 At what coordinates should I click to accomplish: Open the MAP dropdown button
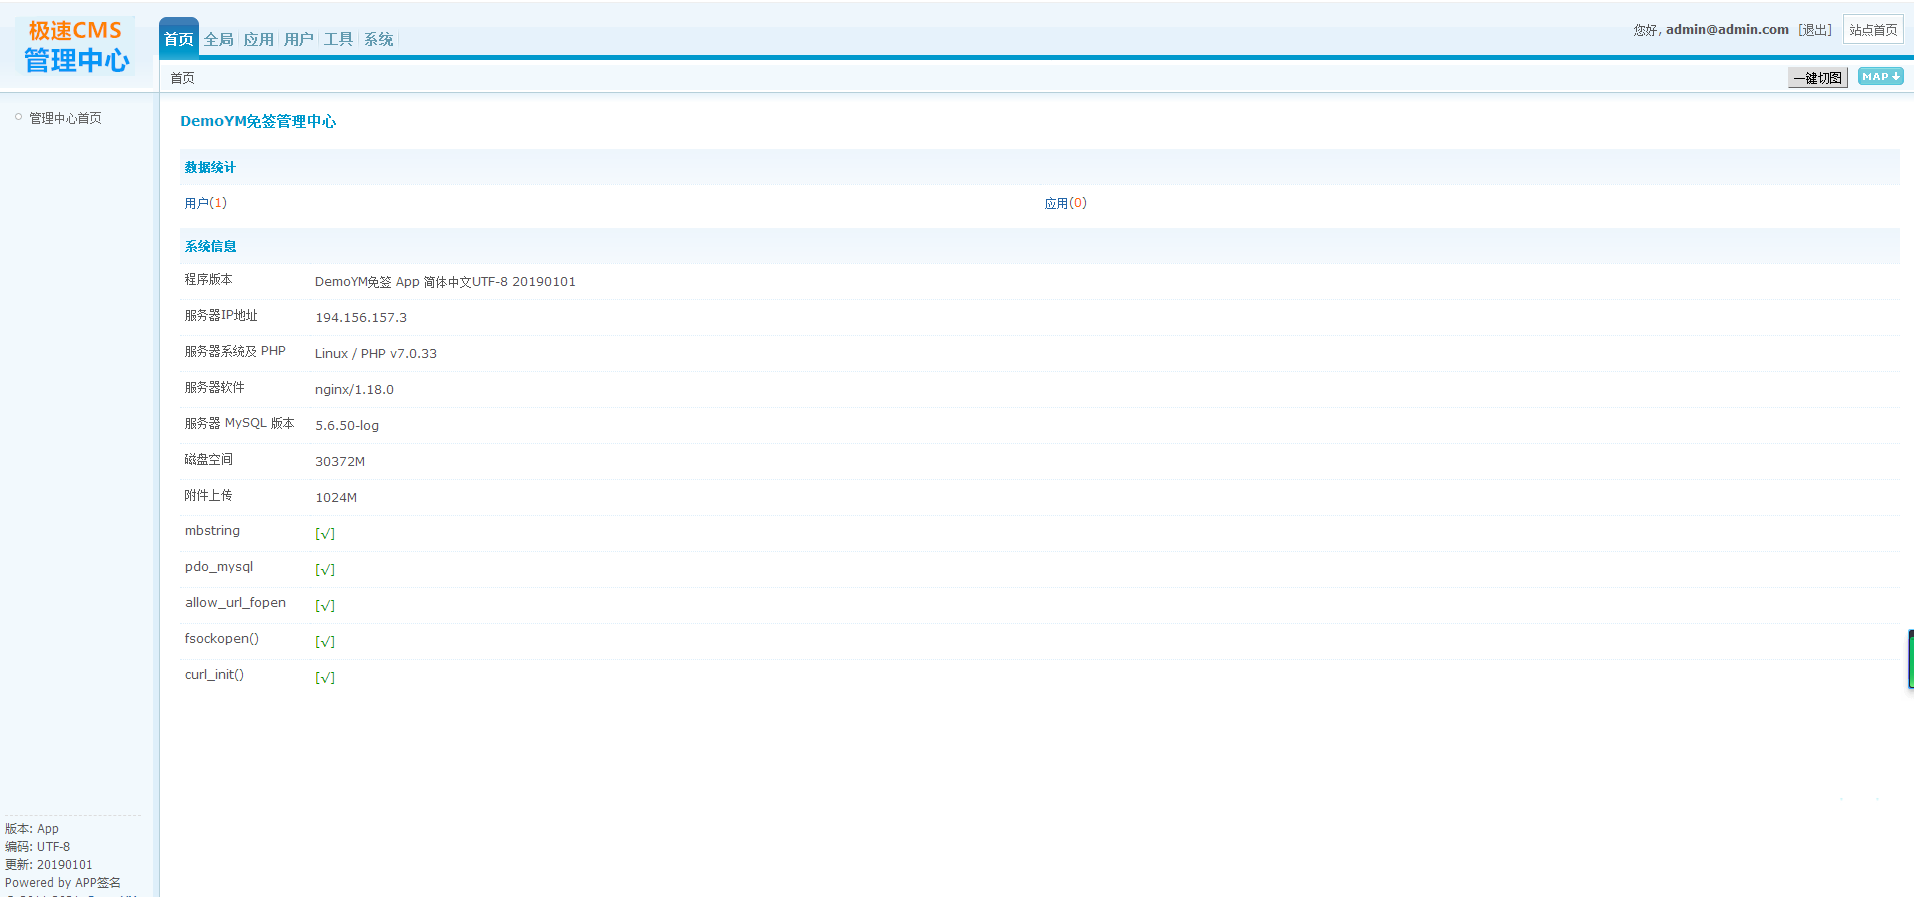pos(1880,77)
